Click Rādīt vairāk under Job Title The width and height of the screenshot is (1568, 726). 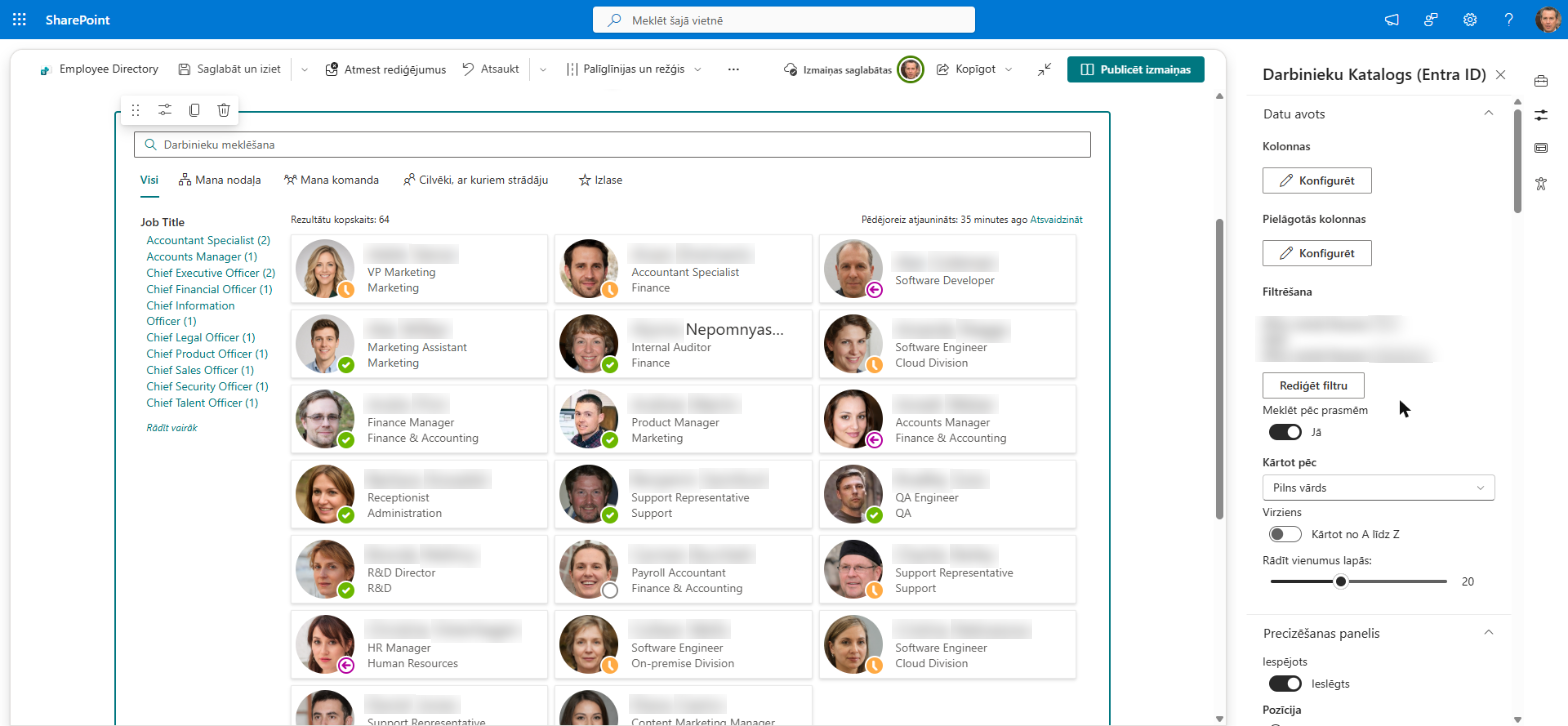[x=172, y=427]
